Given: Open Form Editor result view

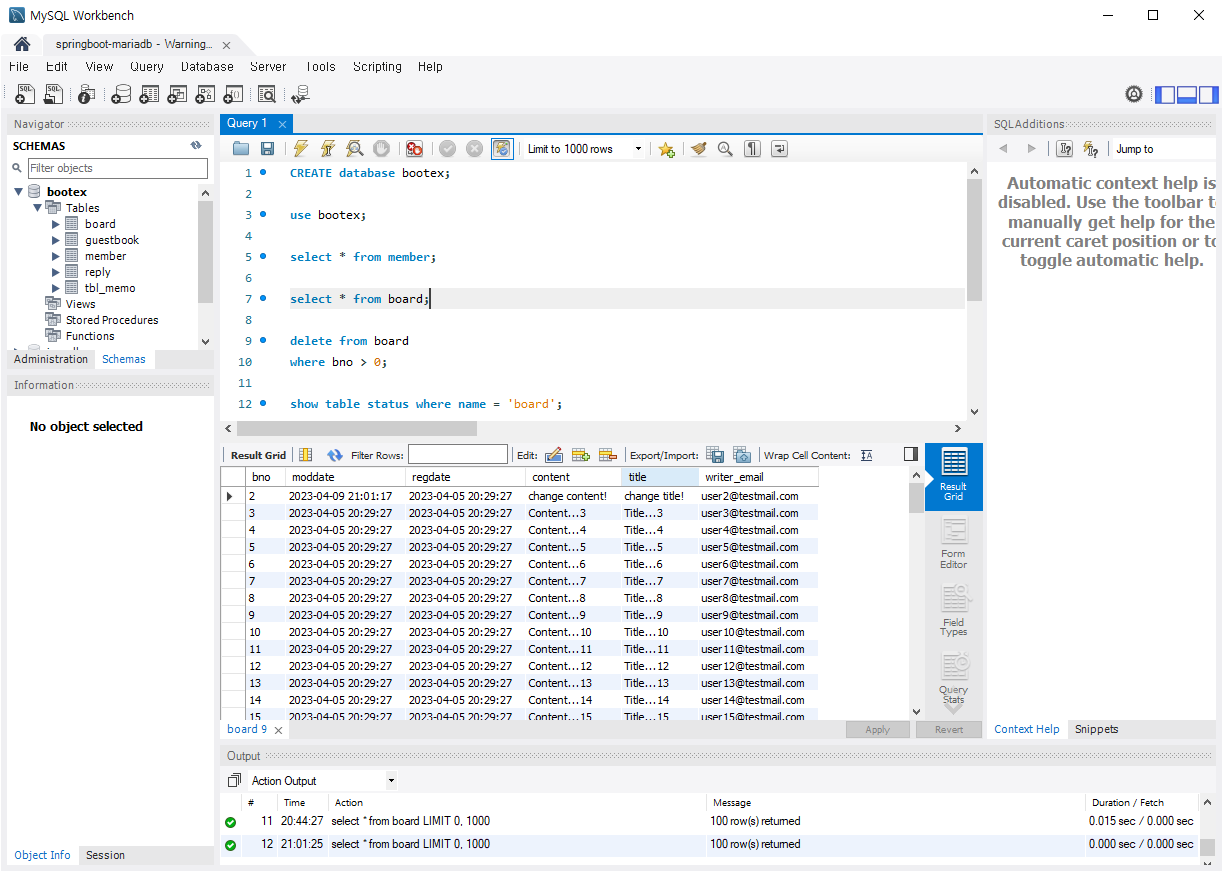Looking at the screenshot, I should (x=954, y=544).
